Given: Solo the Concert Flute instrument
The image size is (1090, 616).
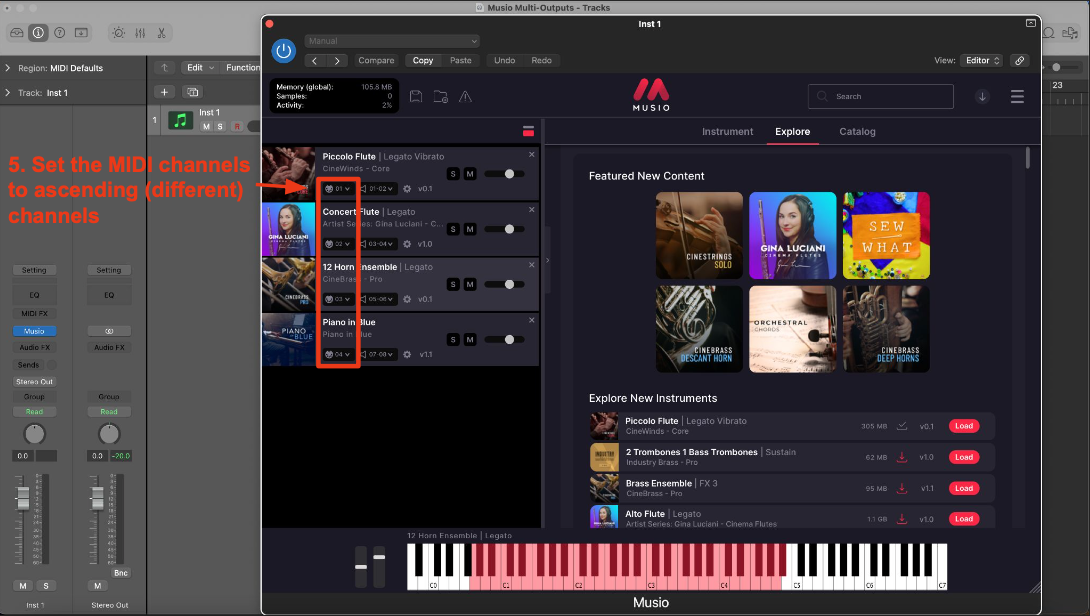Looking at the screenshot, I should 453,229.
